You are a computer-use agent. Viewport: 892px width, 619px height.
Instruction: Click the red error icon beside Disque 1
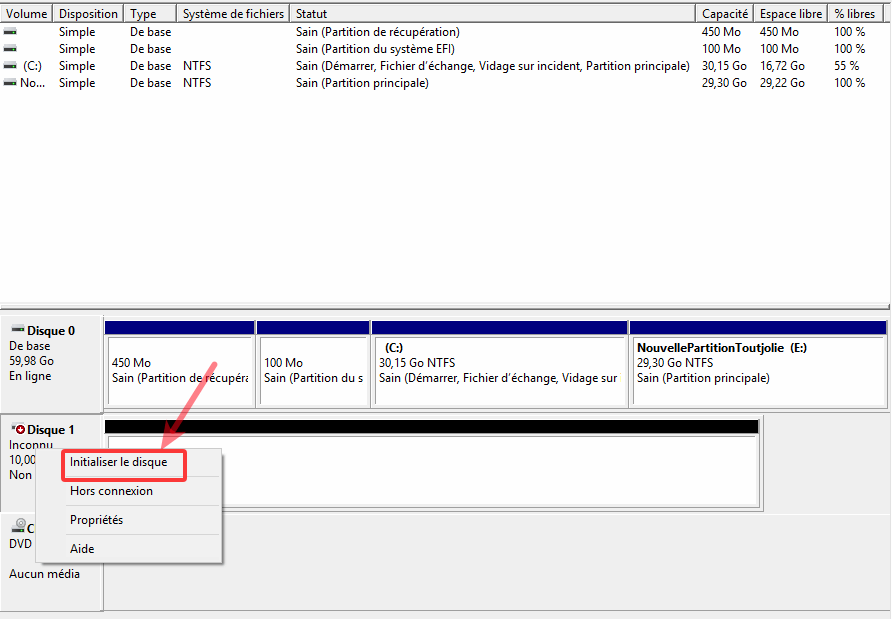point(20,429)
